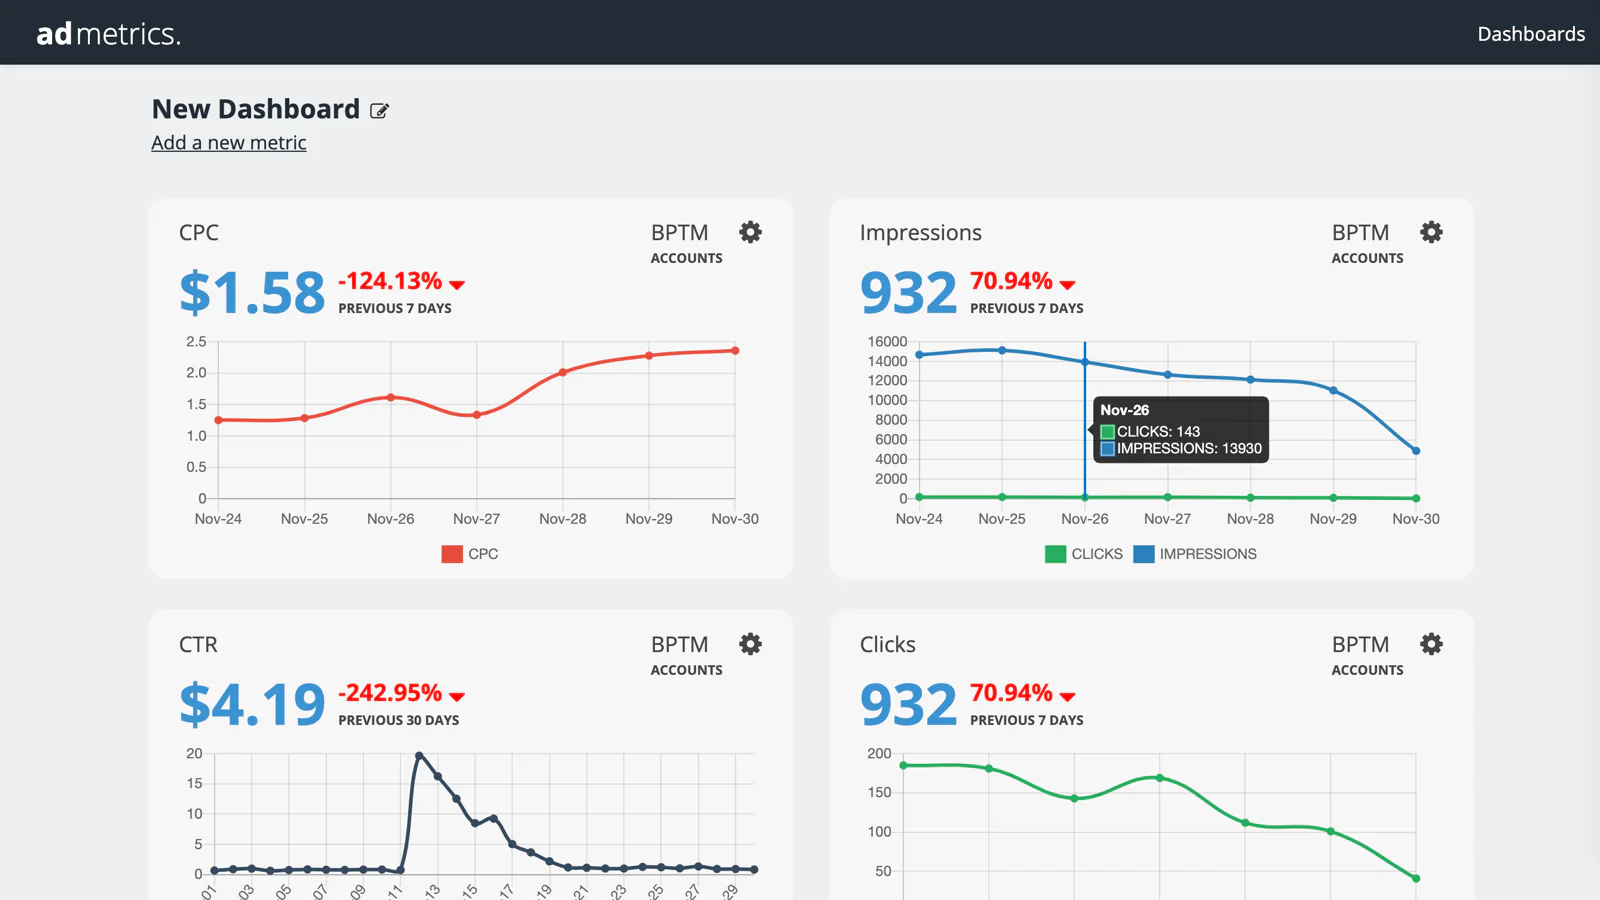This screenshot has width=1600, height=900.
Task: Click the red down arrow in CTR card
Action: pyautogui.click(x=457, y=697)
